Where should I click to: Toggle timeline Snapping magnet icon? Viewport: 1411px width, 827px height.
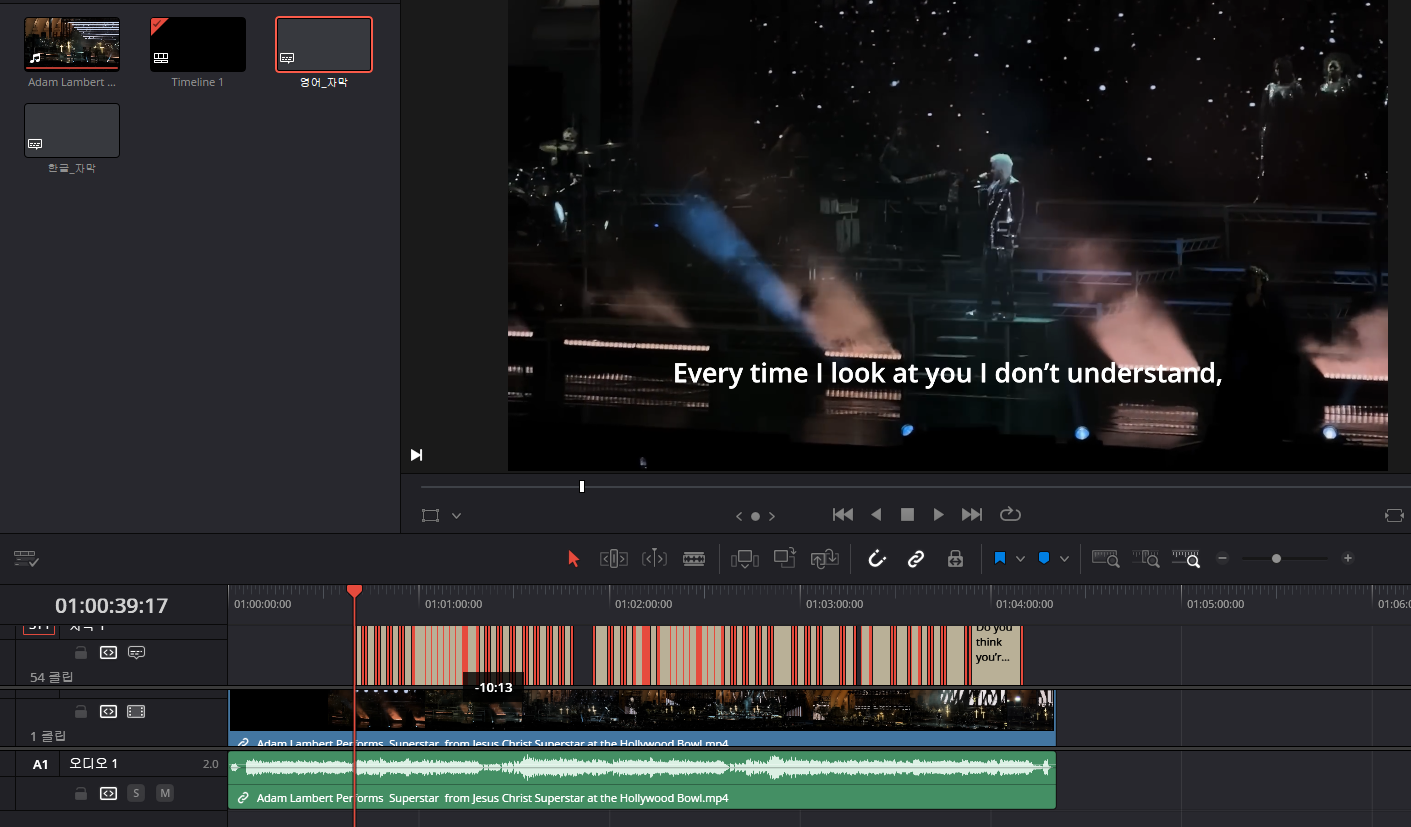click(877, 559)
